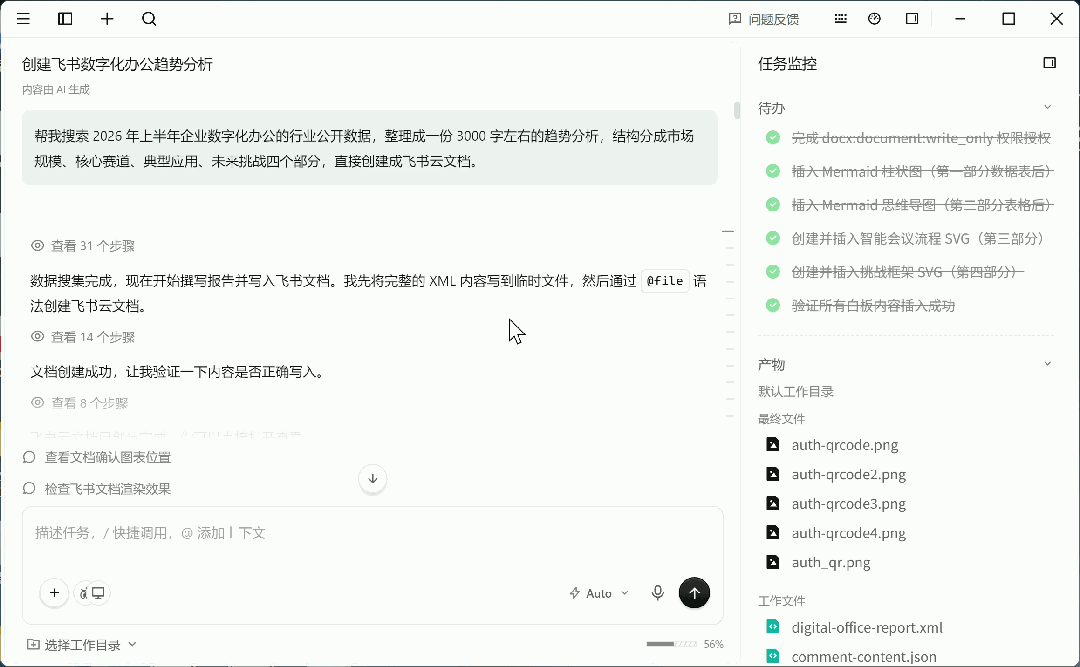Click 默认工作目录 label
1080x667 pixels.
tap(796, 391)
